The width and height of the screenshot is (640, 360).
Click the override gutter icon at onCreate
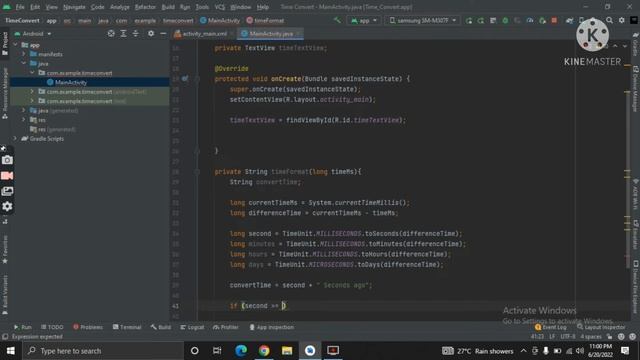(185, 78)
